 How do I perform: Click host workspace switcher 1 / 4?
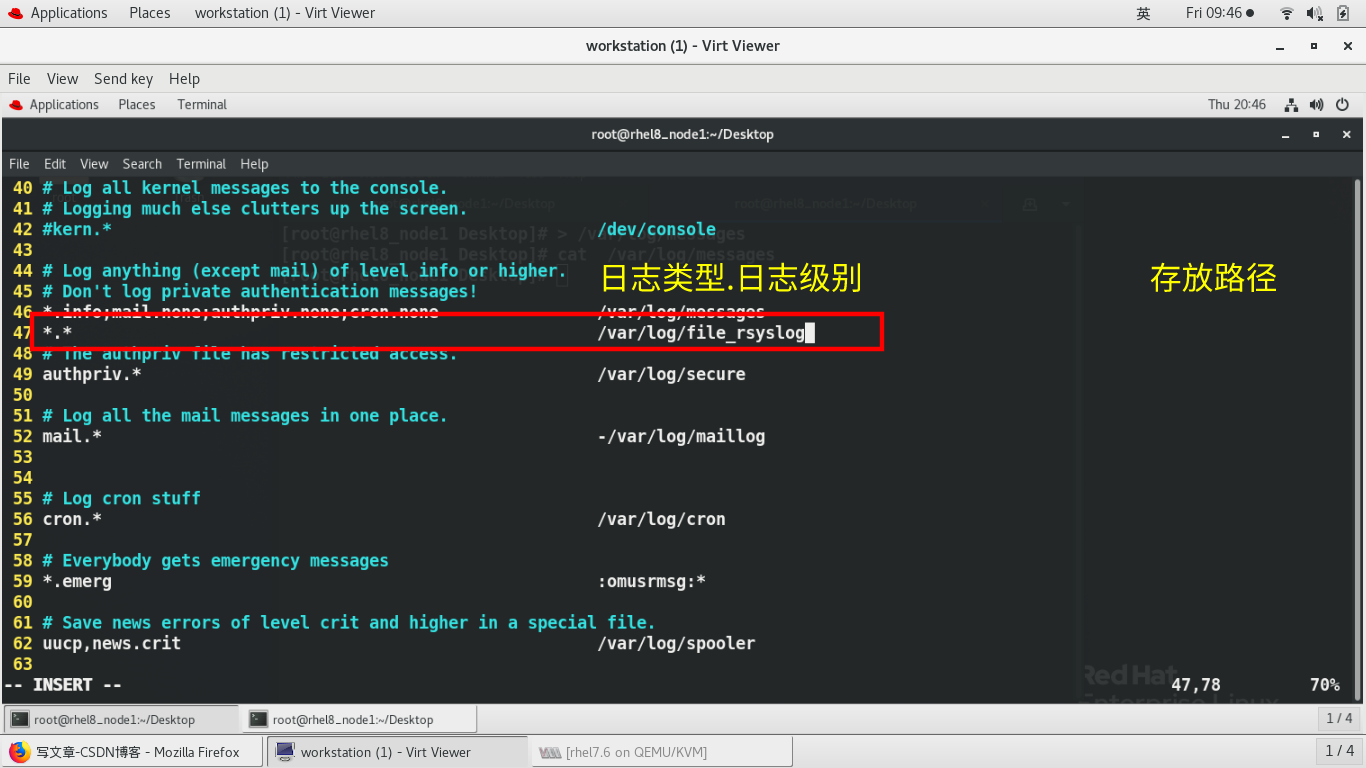tap(1339, 751)
